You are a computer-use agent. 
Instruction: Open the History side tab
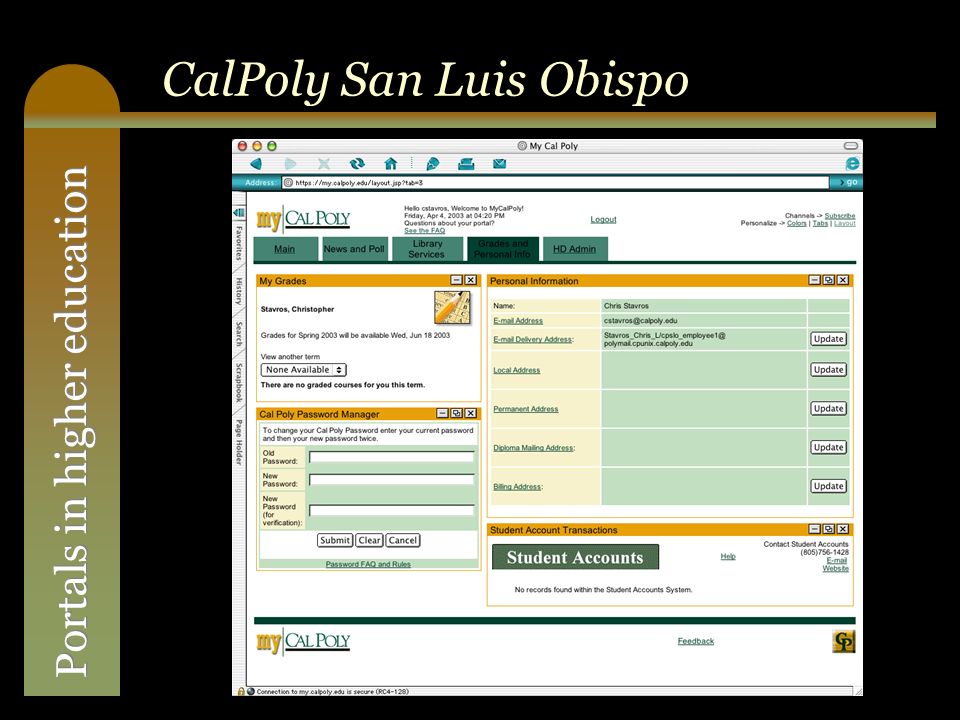click(x=239, y=291)
